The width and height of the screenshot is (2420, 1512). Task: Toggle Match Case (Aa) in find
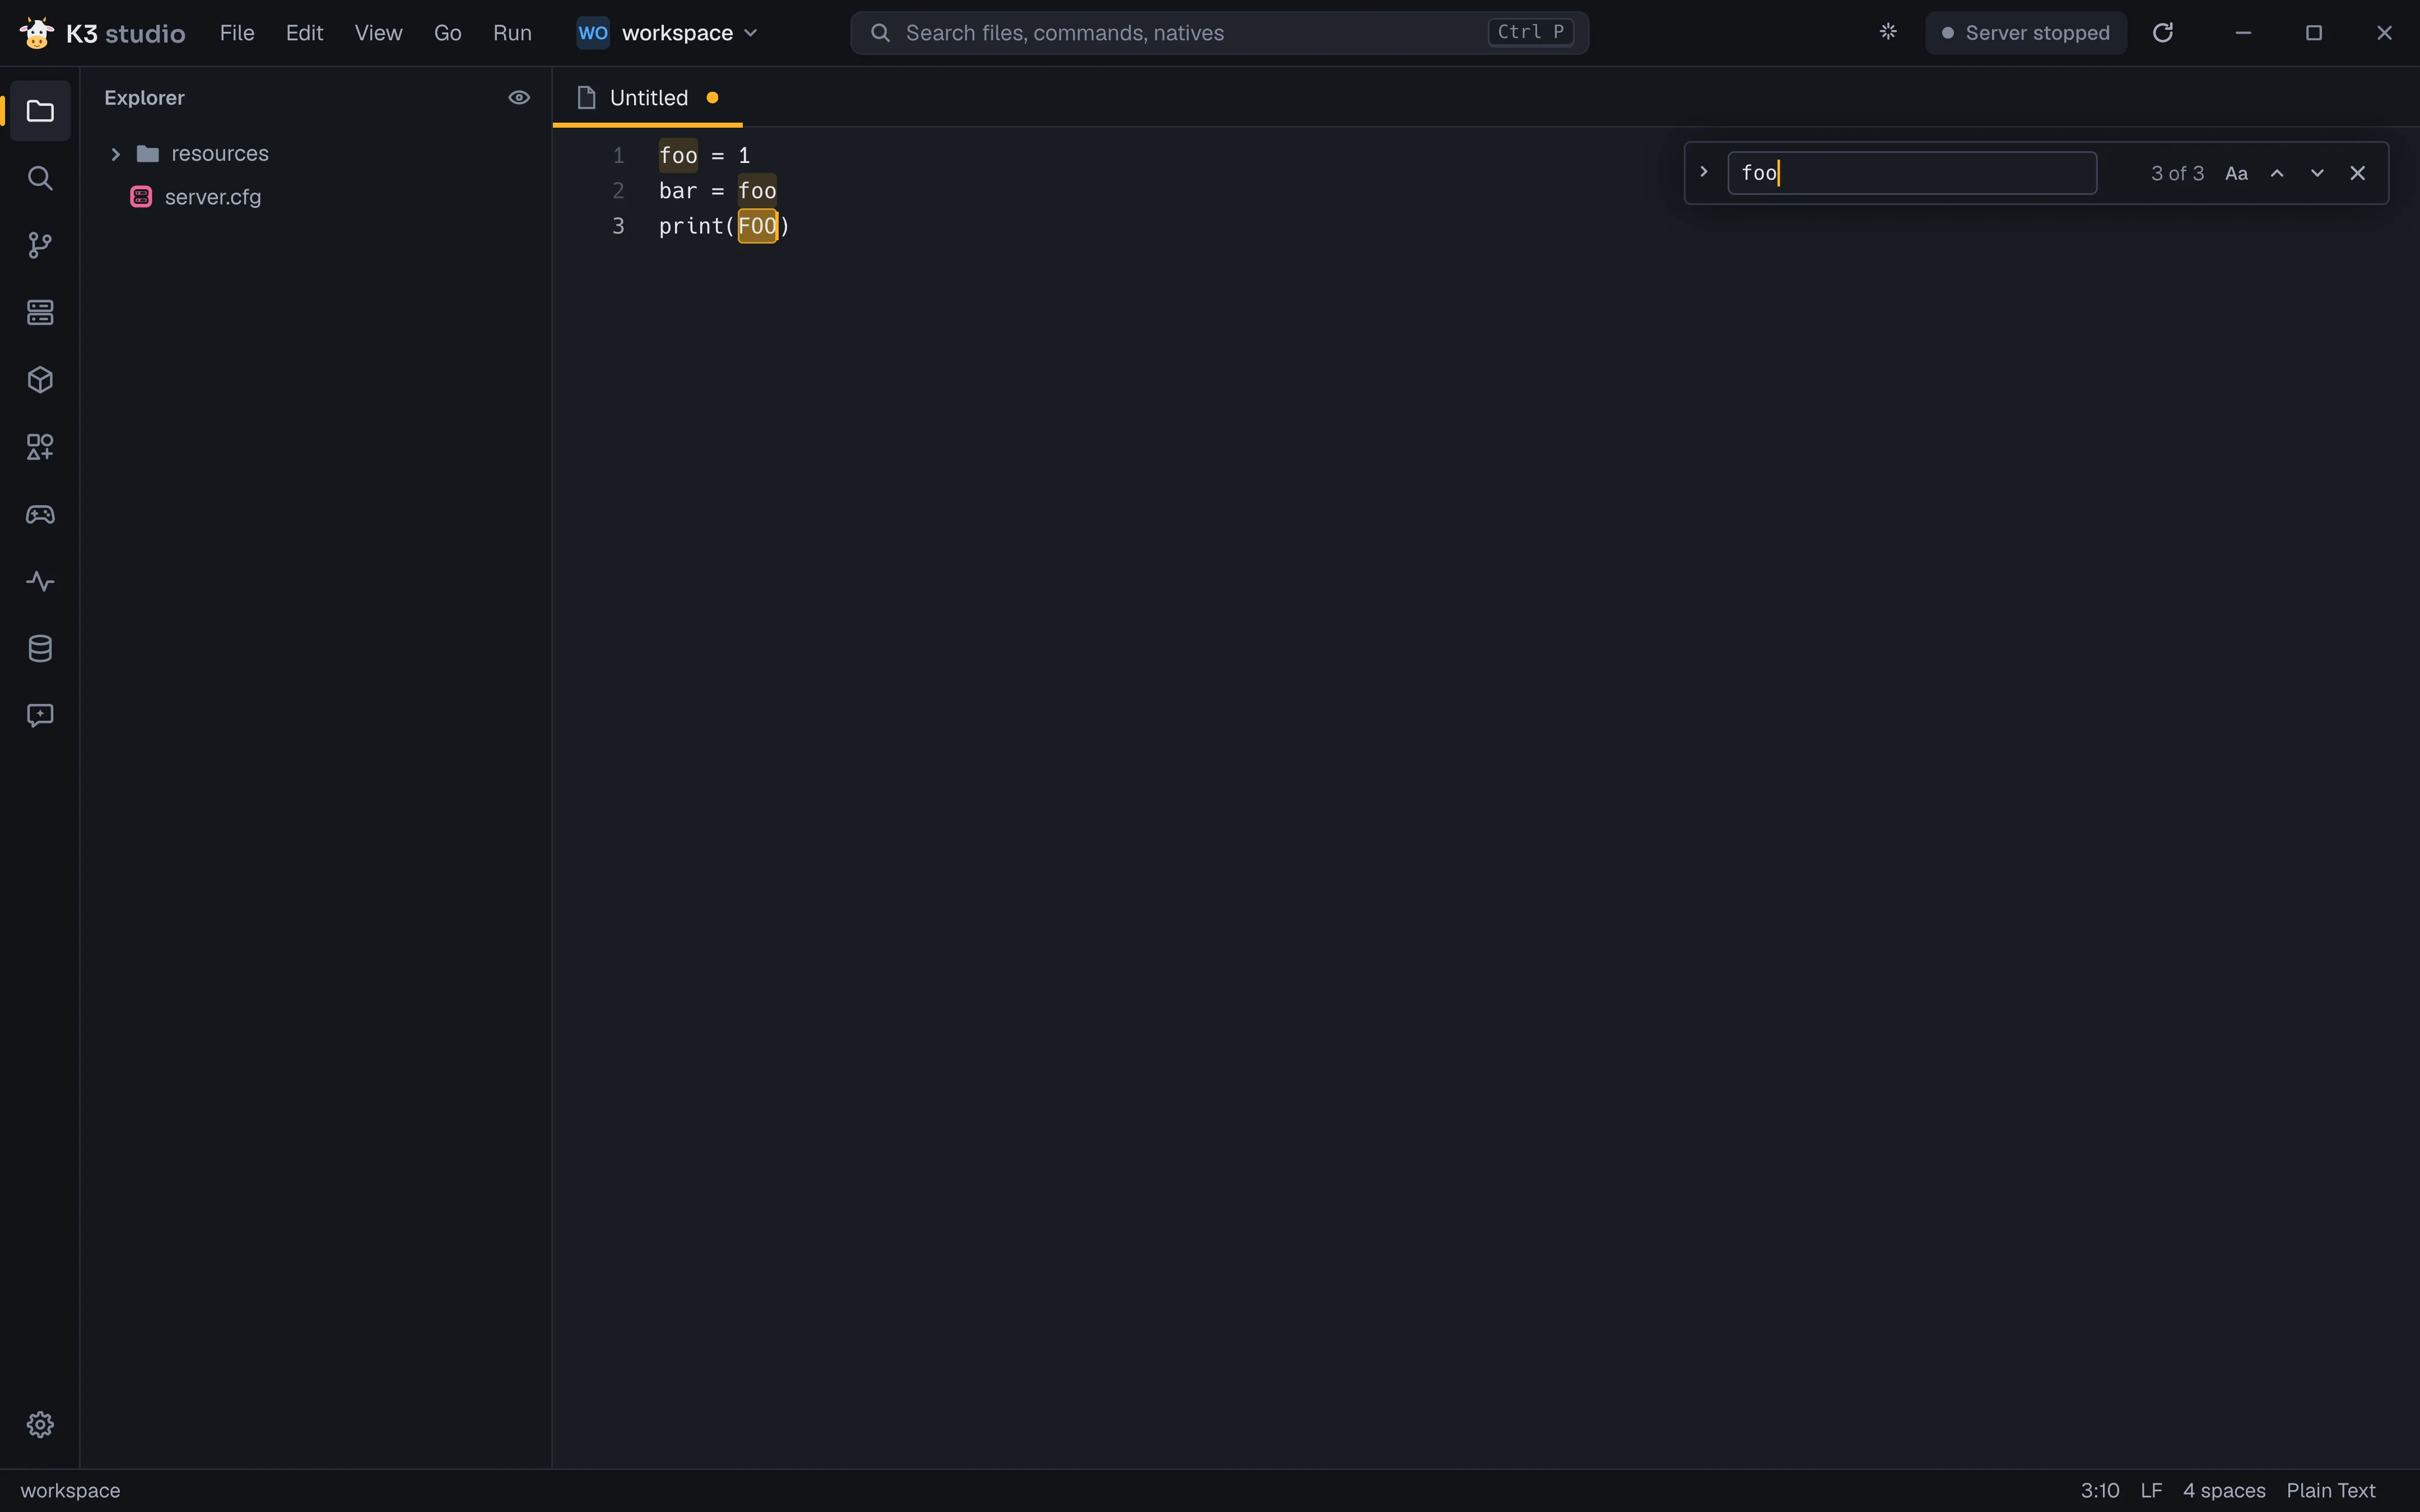click(2236, 173)
